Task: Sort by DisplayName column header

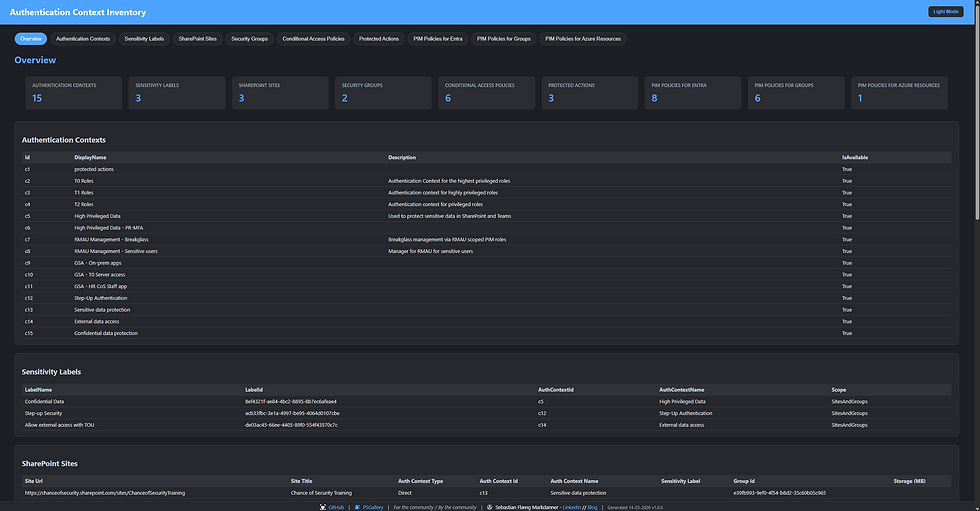Action: click(90, 157)
